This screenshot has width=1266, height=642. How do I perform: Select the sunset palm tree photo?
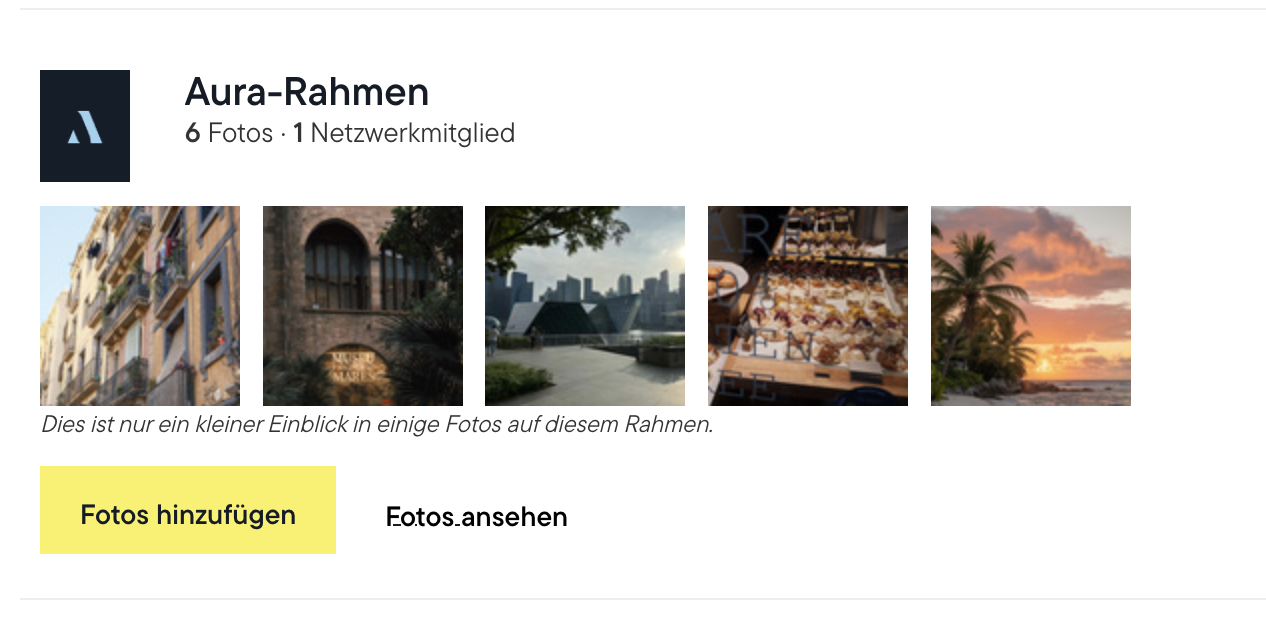tap(1031, 306)
